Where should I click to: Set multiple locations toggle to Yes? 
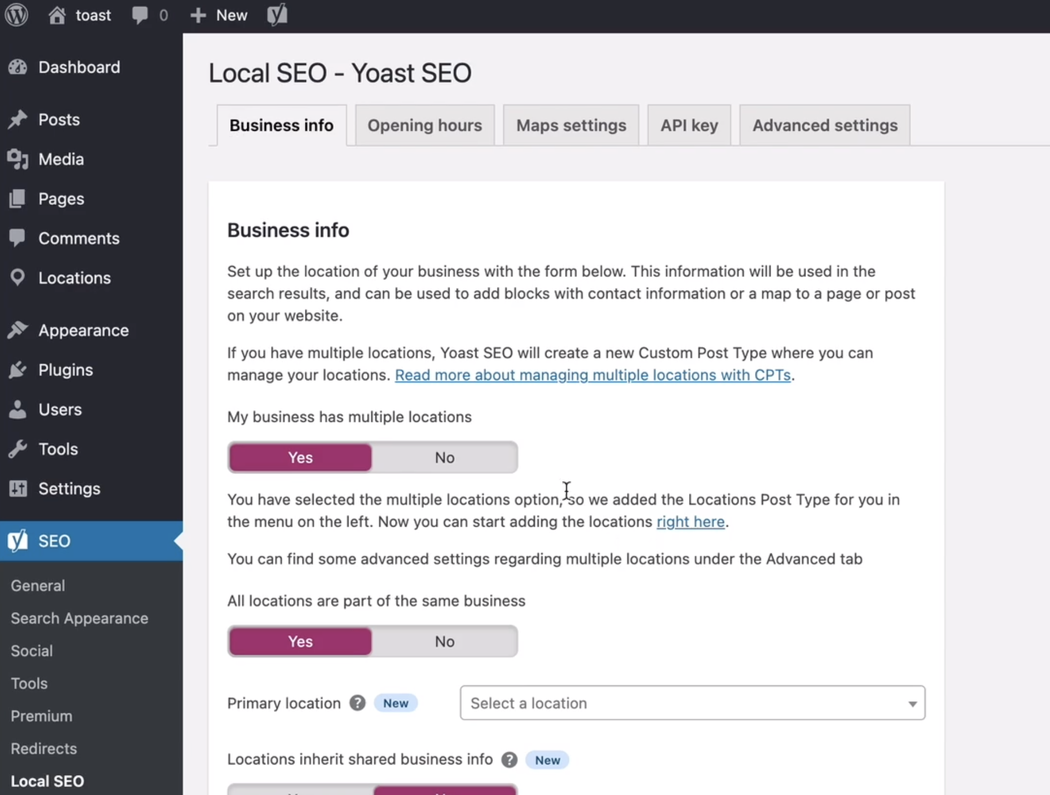pyautogui.click(x=301, y=457)
